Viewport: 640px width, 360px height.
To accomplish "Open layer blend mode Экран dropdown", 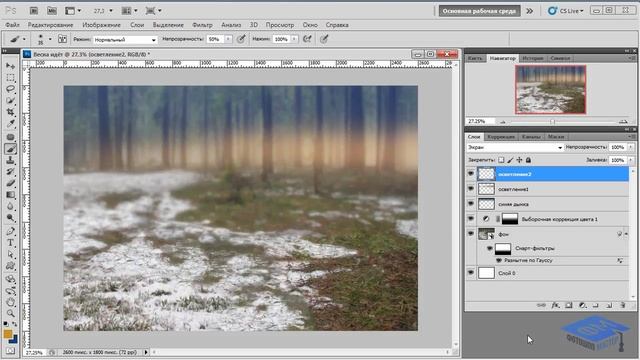I will (515, 147).
